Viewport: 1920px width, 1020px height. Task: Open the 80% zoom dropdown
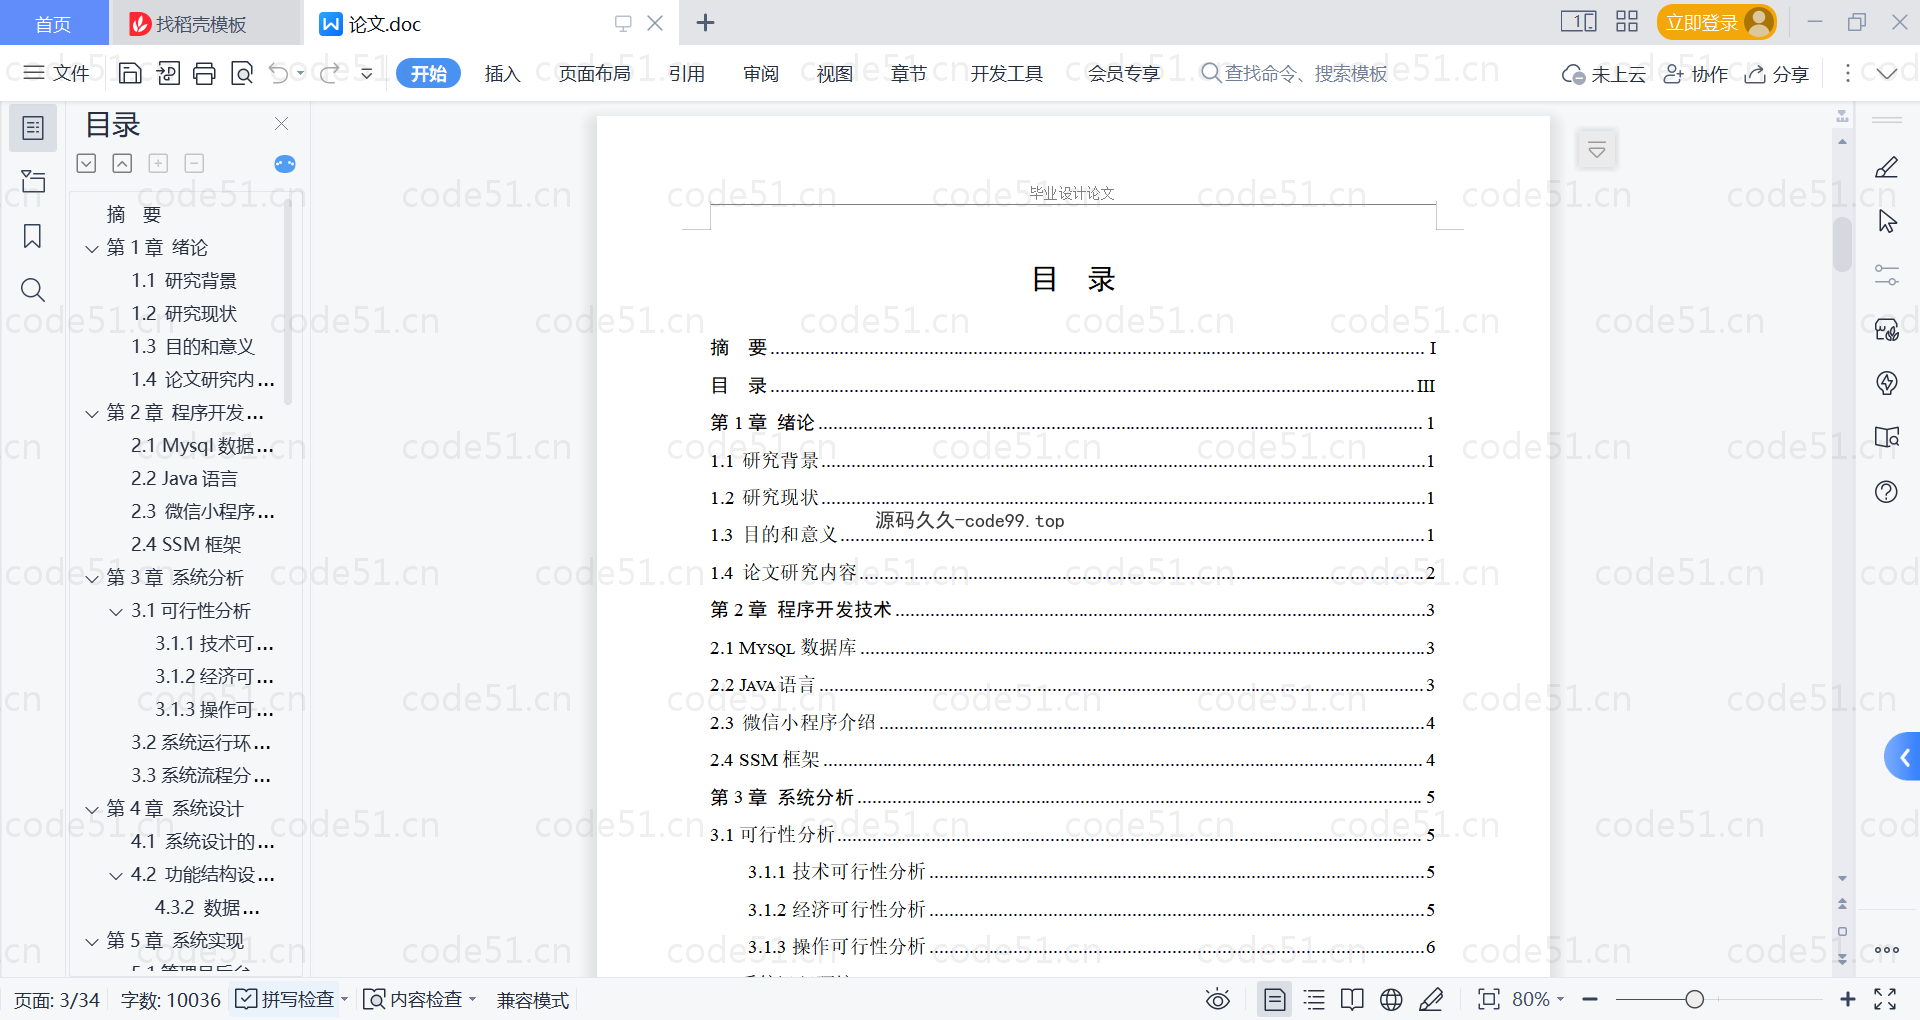click(1538, 999)
